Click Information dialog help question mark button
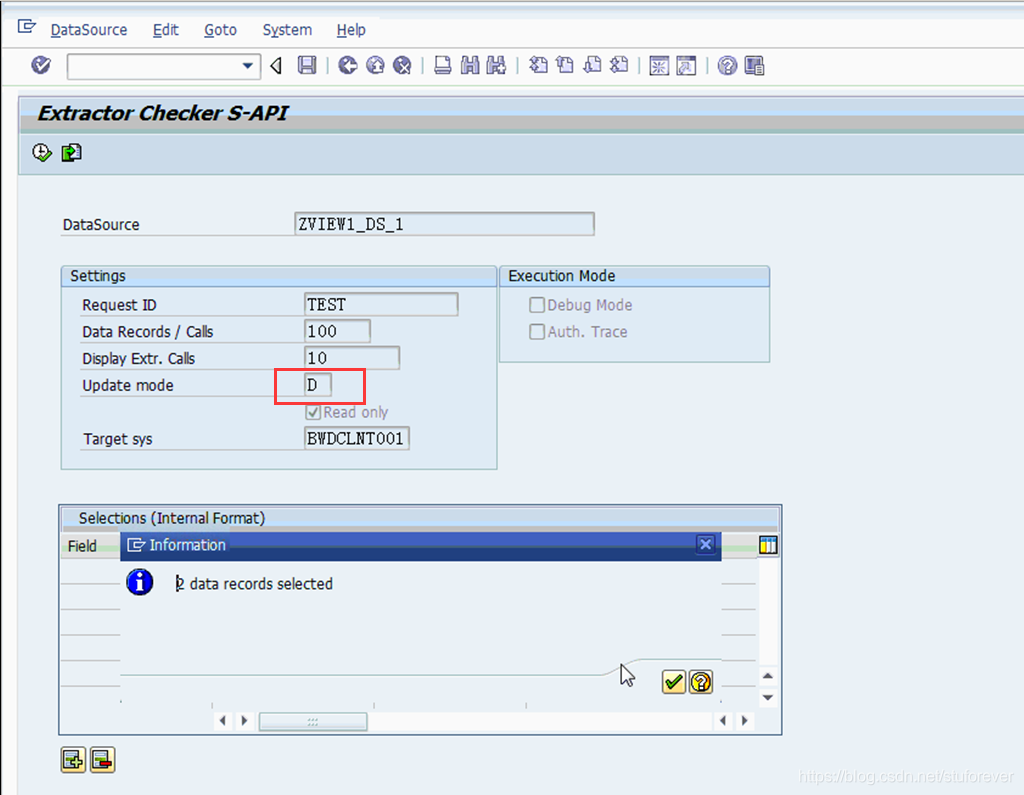1024x795 pixels. coord(701,682)
